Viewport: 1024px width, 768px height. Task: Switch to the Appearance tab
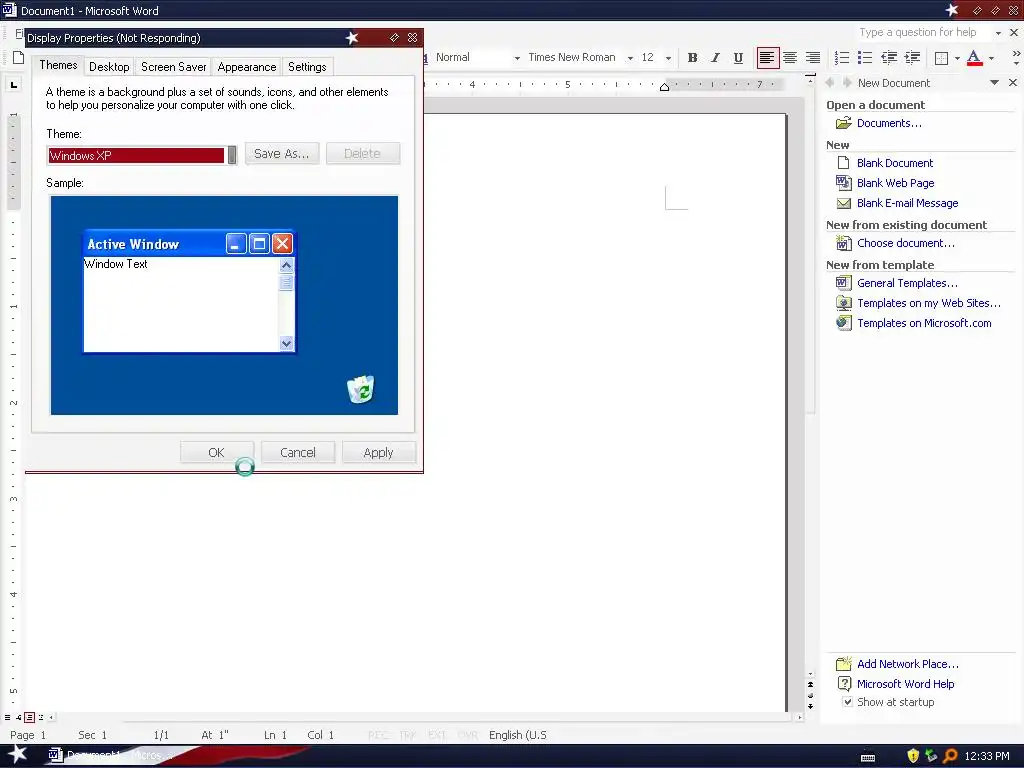tap(247, 67)
